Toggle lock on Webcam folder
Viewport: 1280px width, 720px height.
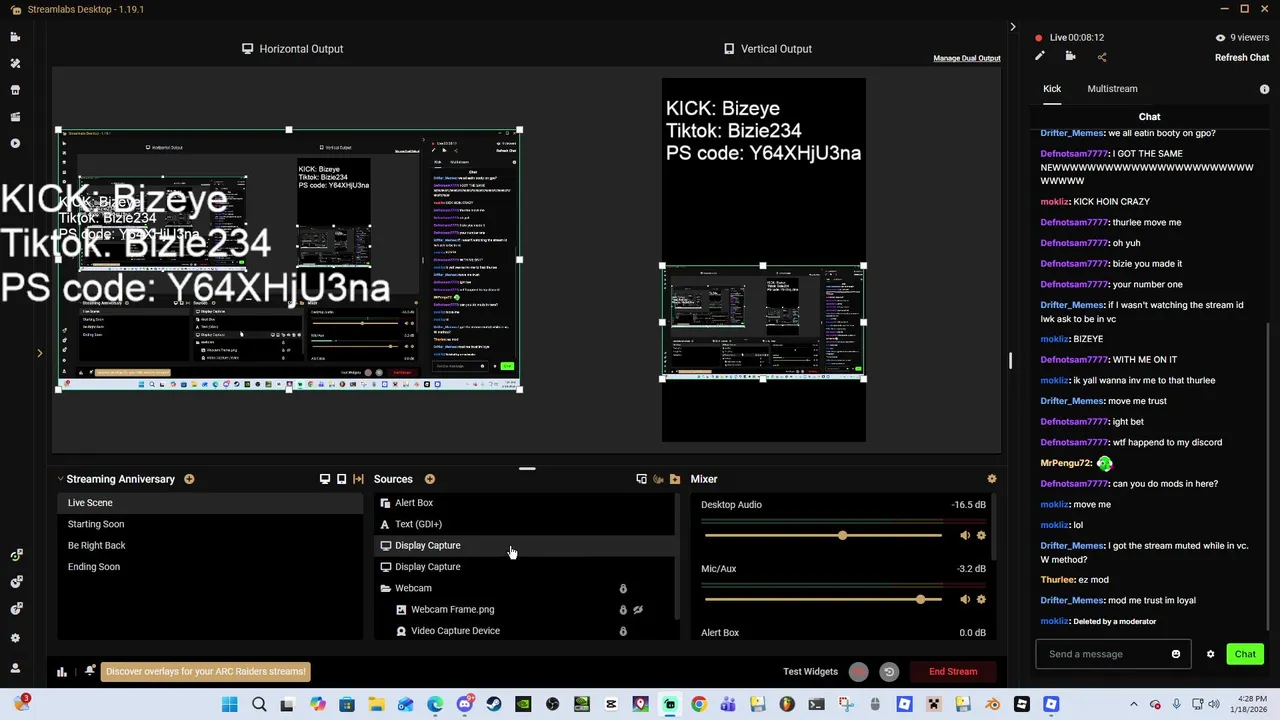coord(623,589)
